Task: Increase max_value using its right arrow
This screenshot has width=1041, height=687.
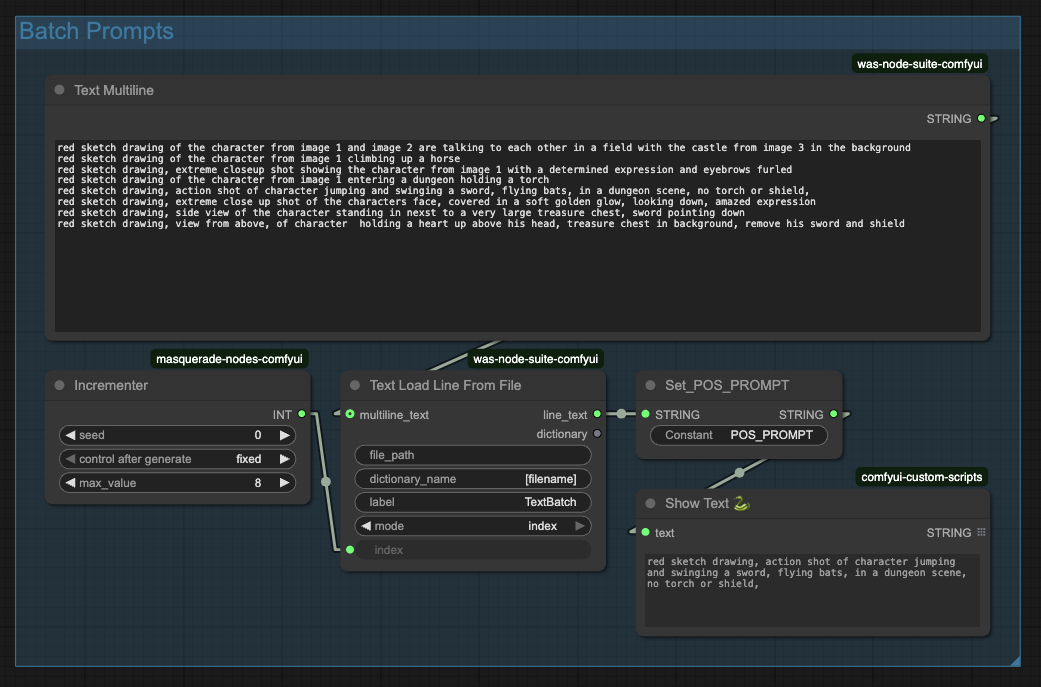Action: coord(286,482)
